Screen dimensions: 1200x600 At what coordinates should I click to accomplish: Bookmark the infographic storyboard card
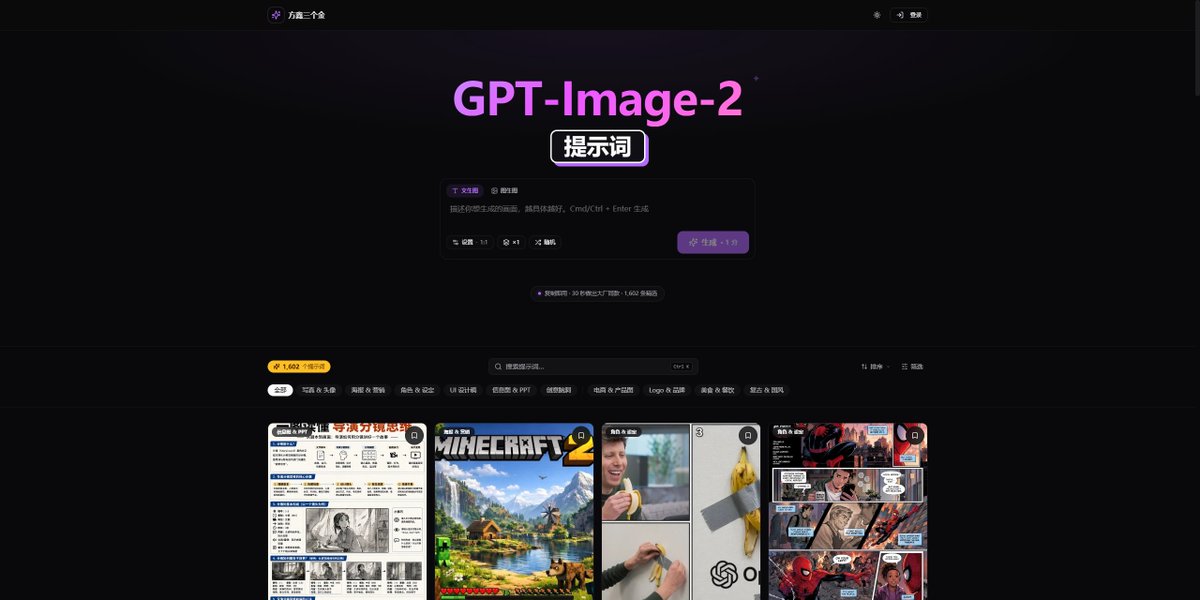pos(414,436)
